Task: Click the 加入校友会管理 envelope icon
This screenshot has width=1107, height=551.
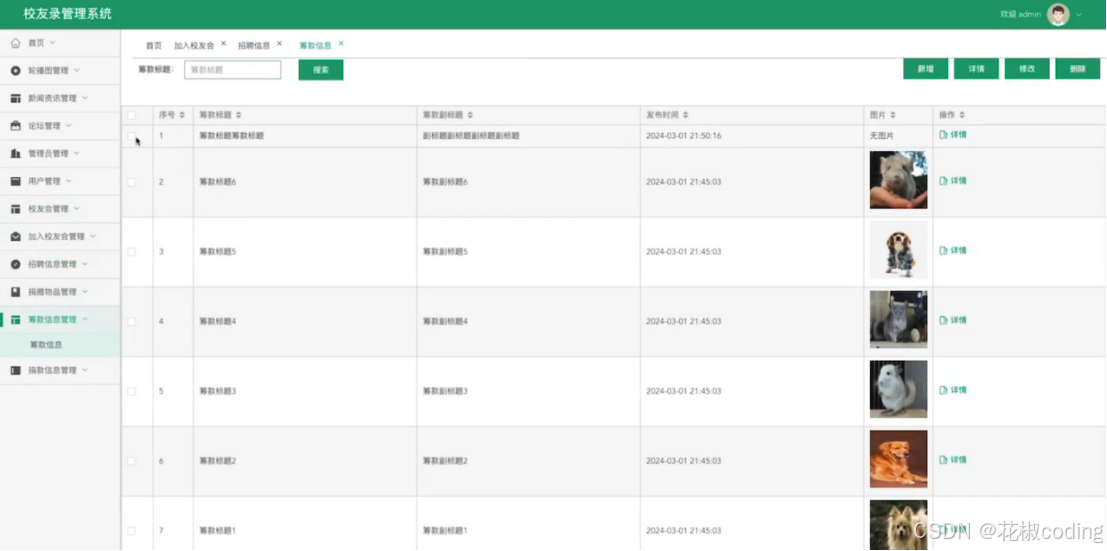Action: pyautogui.click(x=16, y=237)
